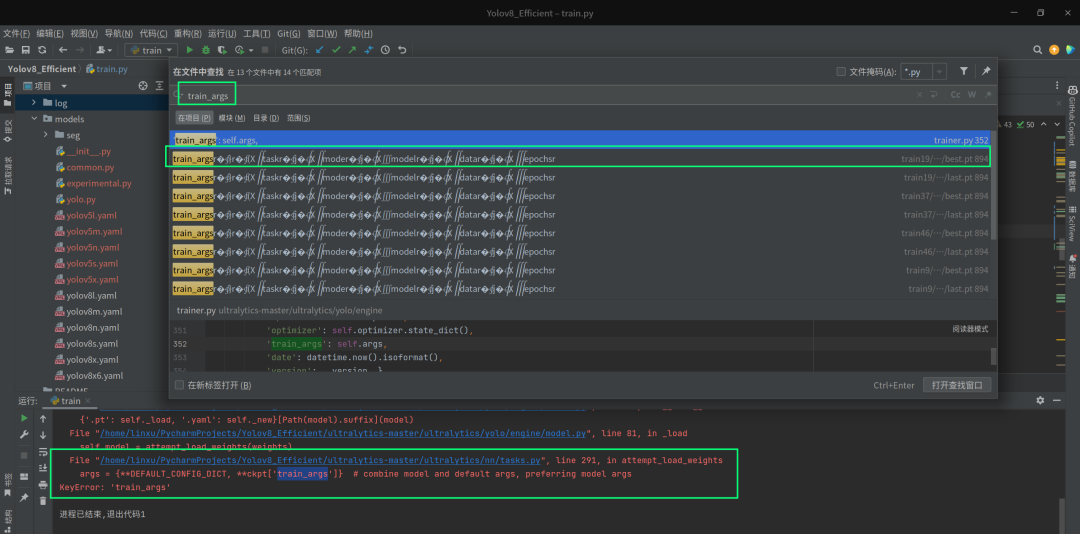
Task: Click the Reload from disk icon
Action: click(x=42, y=50)
